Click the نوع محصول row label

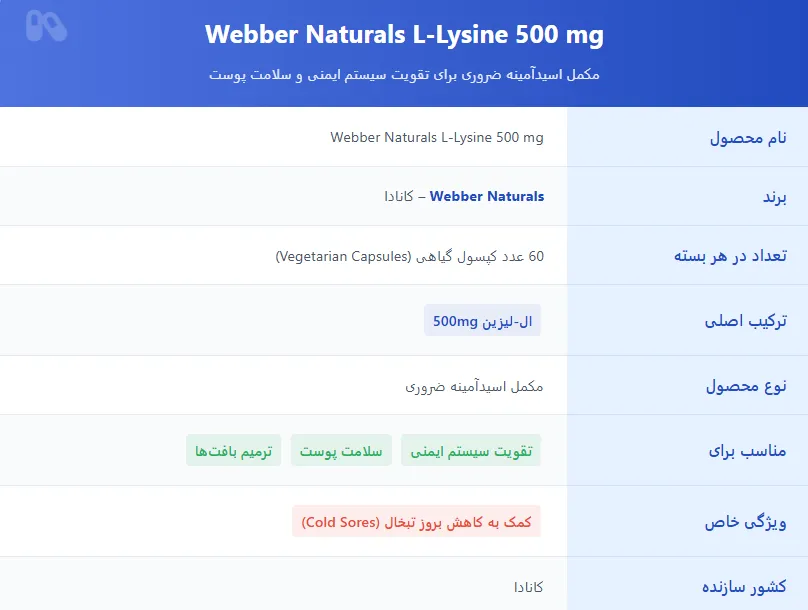(x=746, y=385)
